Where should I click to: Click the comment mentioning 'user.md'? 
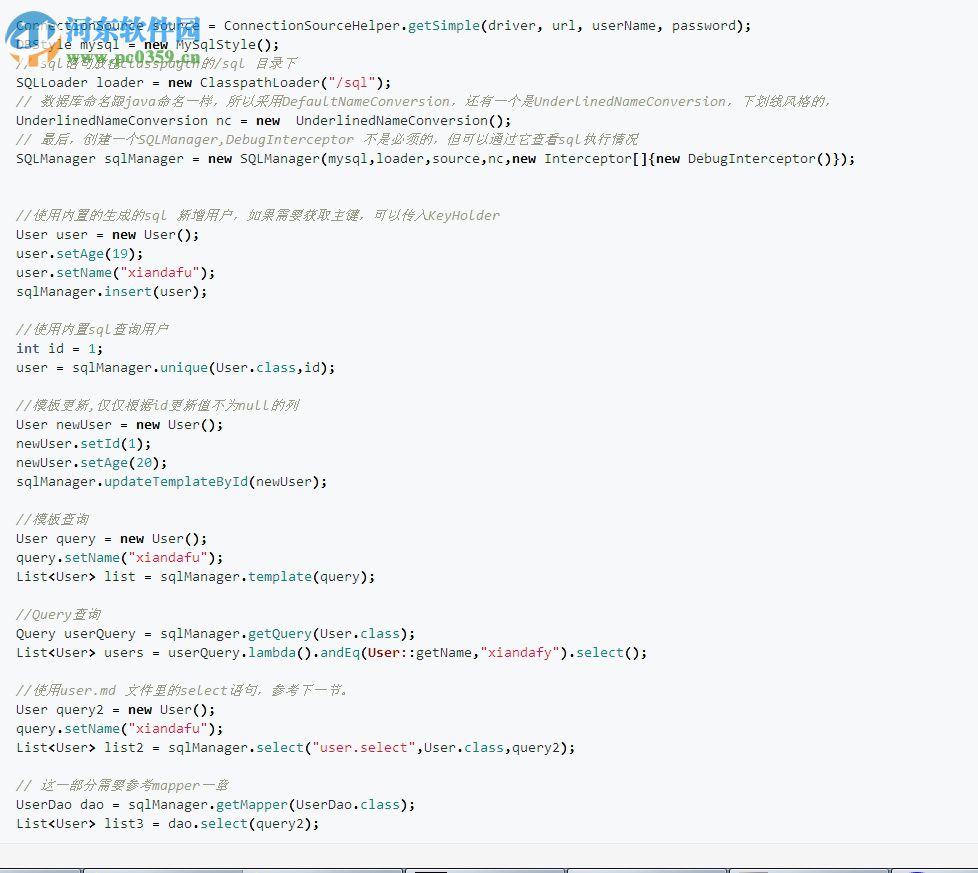click(x=182, y=691)
